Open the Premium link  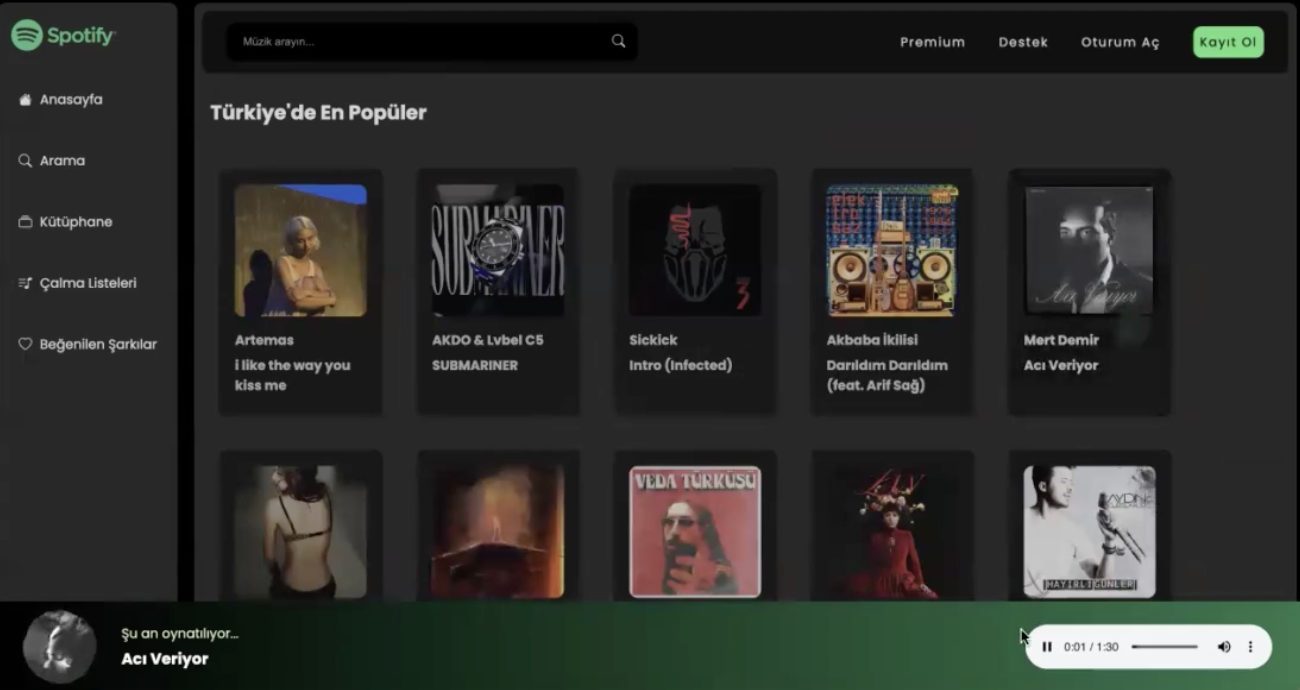pos(932,42)
